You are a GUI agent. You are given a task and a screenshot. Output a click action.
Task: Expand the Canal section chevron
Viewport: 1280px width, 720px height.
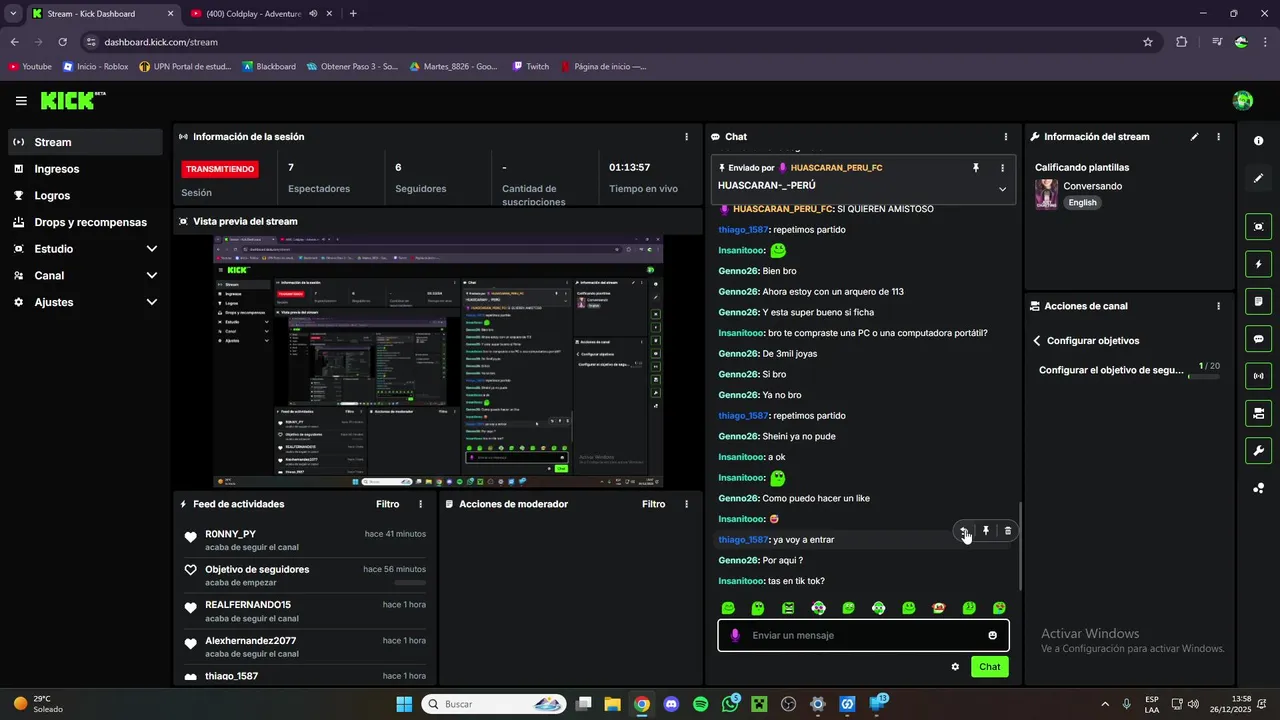tap(152, 276)
